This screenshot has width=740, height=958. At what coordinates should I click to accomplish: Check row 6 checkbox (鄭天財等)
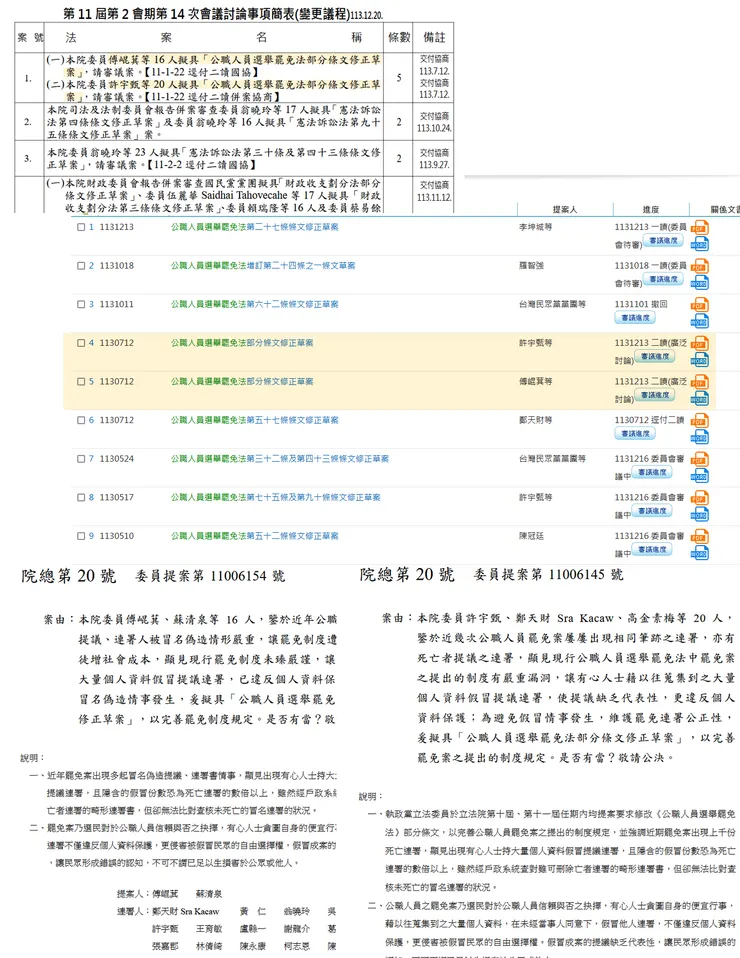(x=81, y=420)
